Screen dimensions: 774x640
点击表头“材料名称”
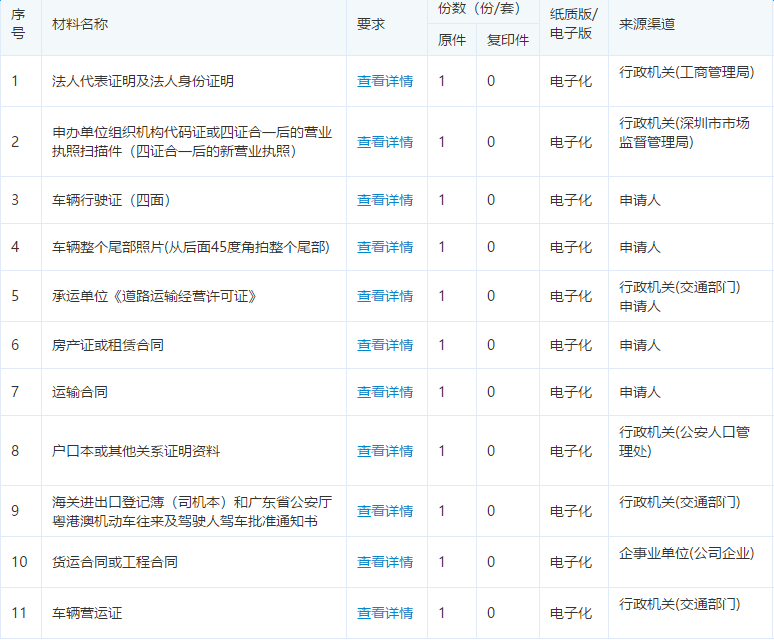point(81,23)
